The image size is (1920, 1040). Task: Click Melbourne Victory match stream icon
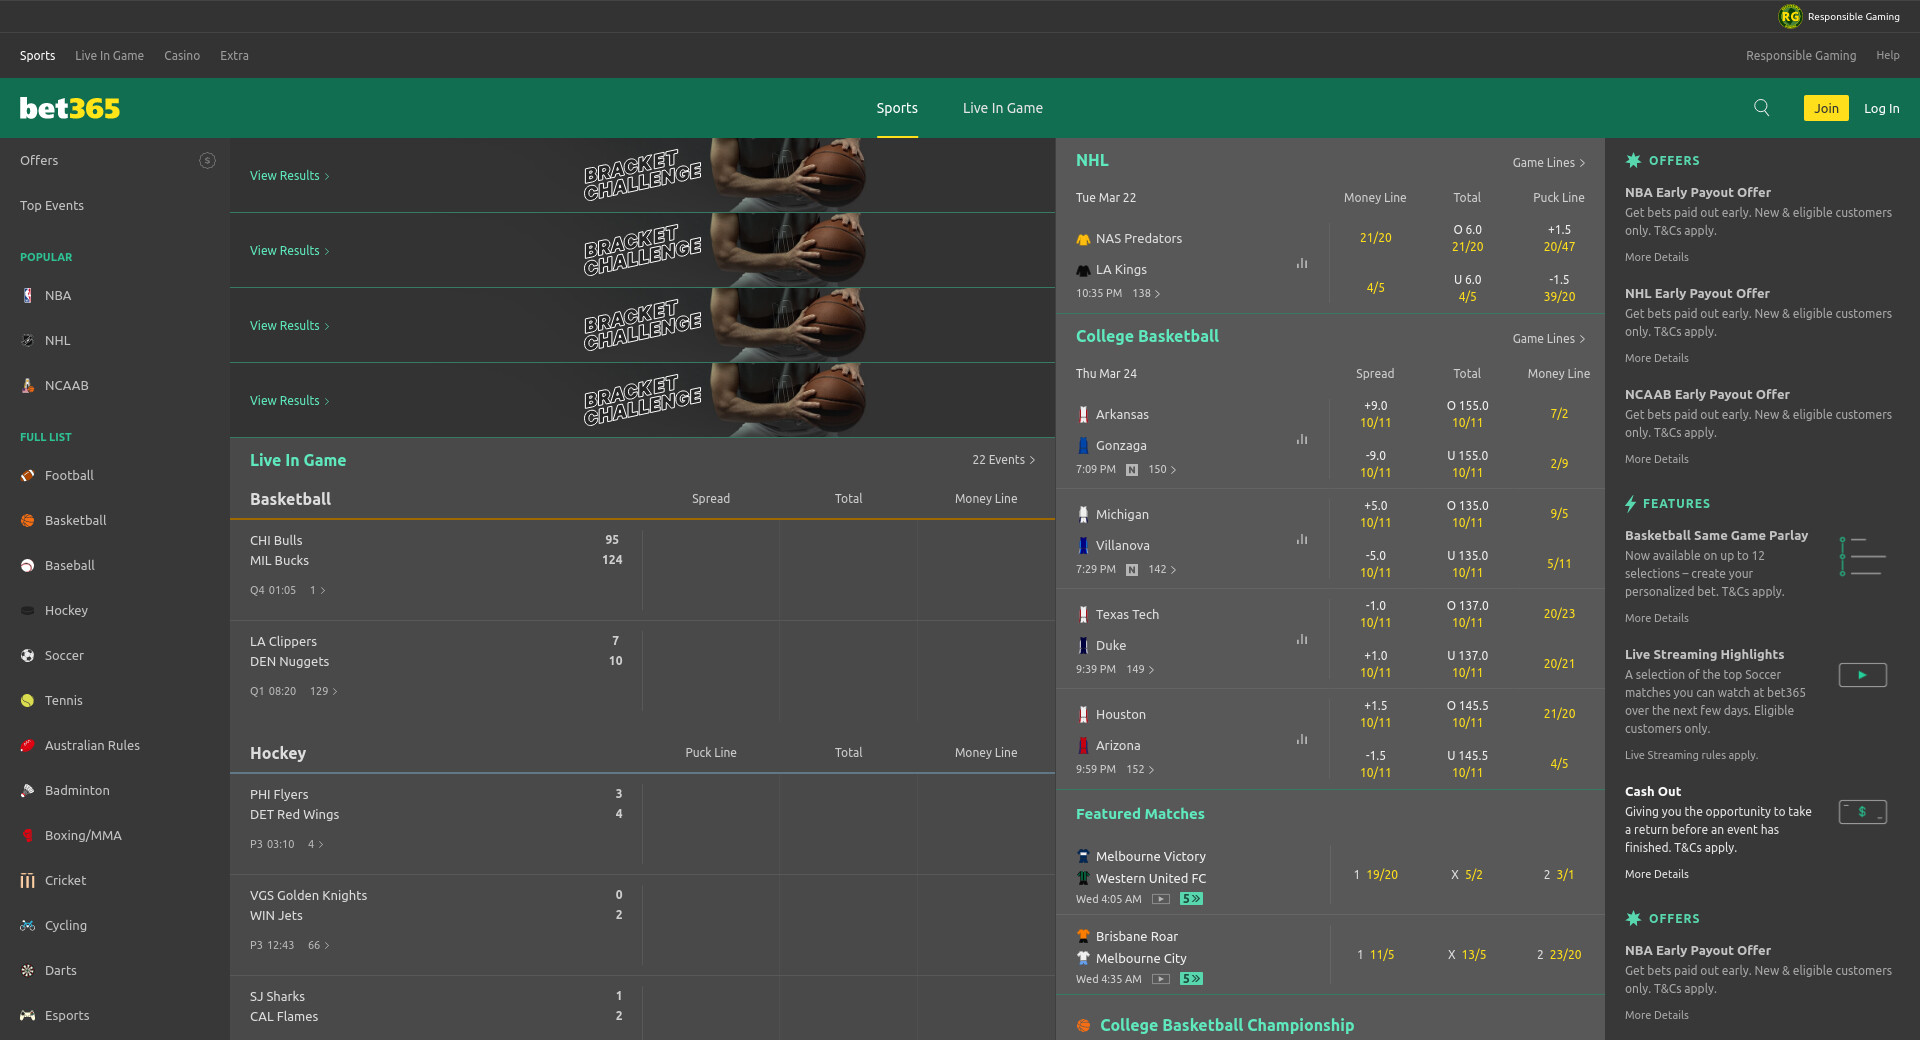(x=1160, y=899)
